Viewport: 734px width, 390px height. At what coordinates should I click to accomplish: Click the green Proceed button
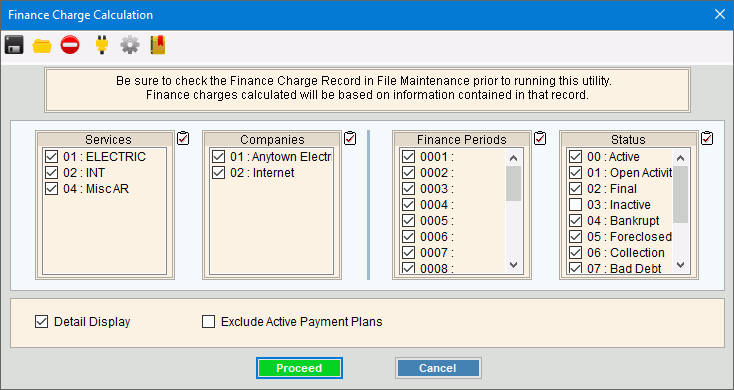click(x=299, y=368)
